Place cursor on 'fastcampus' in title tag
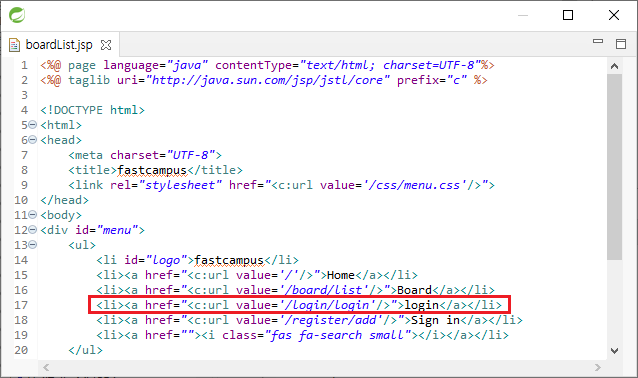This screenshot has height=378, width=638. coord(152,170)
